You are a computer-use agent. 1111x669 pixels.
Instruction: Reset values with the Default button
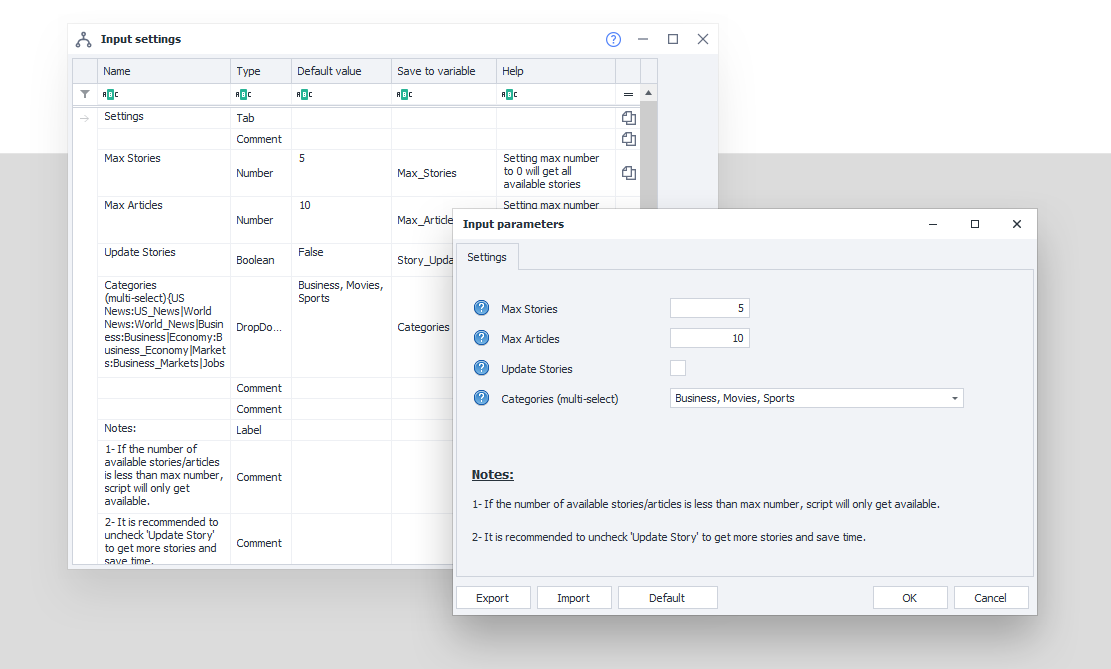pos(667,598)
